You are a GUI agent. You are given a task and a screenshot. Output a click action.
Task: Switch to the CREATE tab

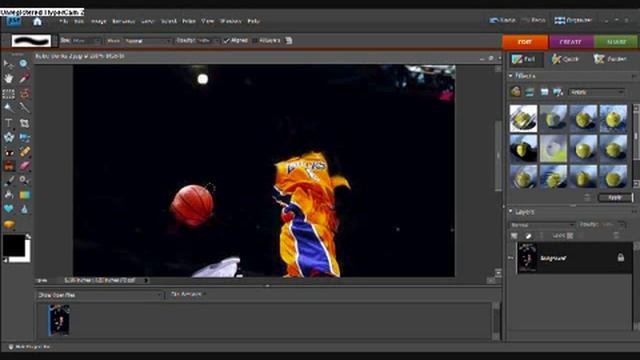[x=570, y=42]
